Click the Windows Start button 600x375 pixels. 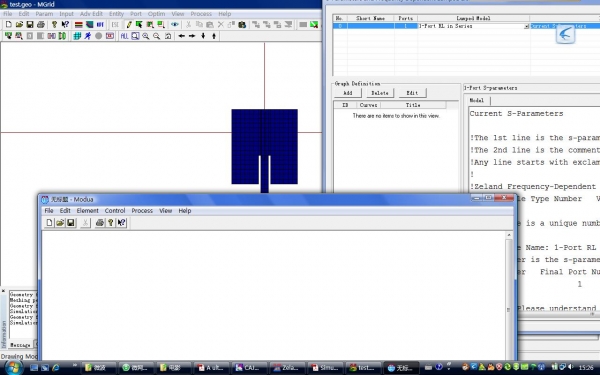(13, 368)
